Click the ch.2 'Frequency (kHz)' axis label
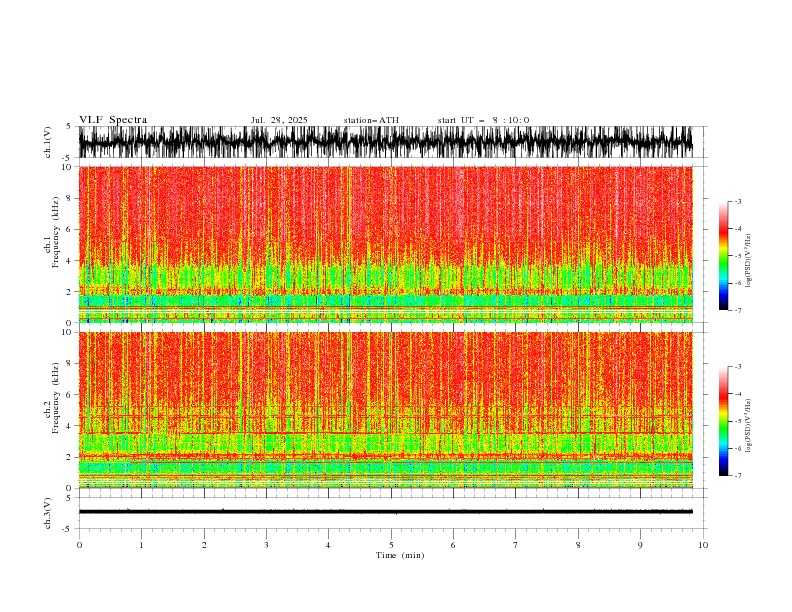Screen dimensions: 792x612 56,398
